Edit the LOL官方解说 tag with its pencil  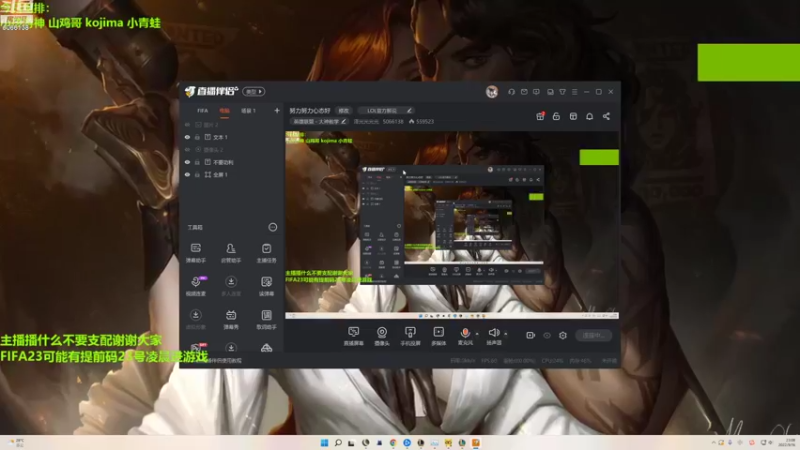click(409, 111)
